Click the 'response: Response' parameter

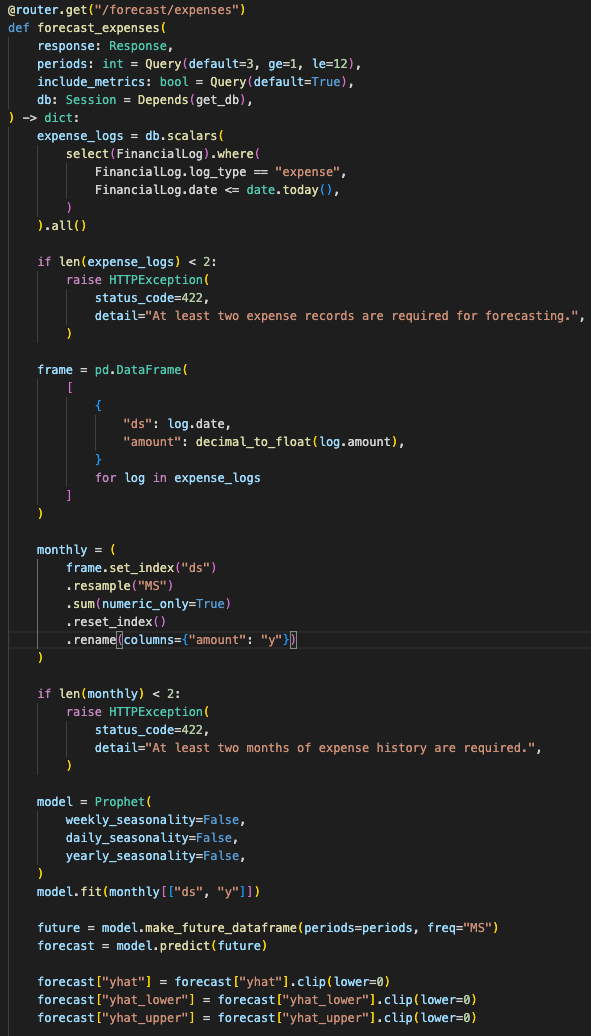pyautogui.click(x=104, y=46)
